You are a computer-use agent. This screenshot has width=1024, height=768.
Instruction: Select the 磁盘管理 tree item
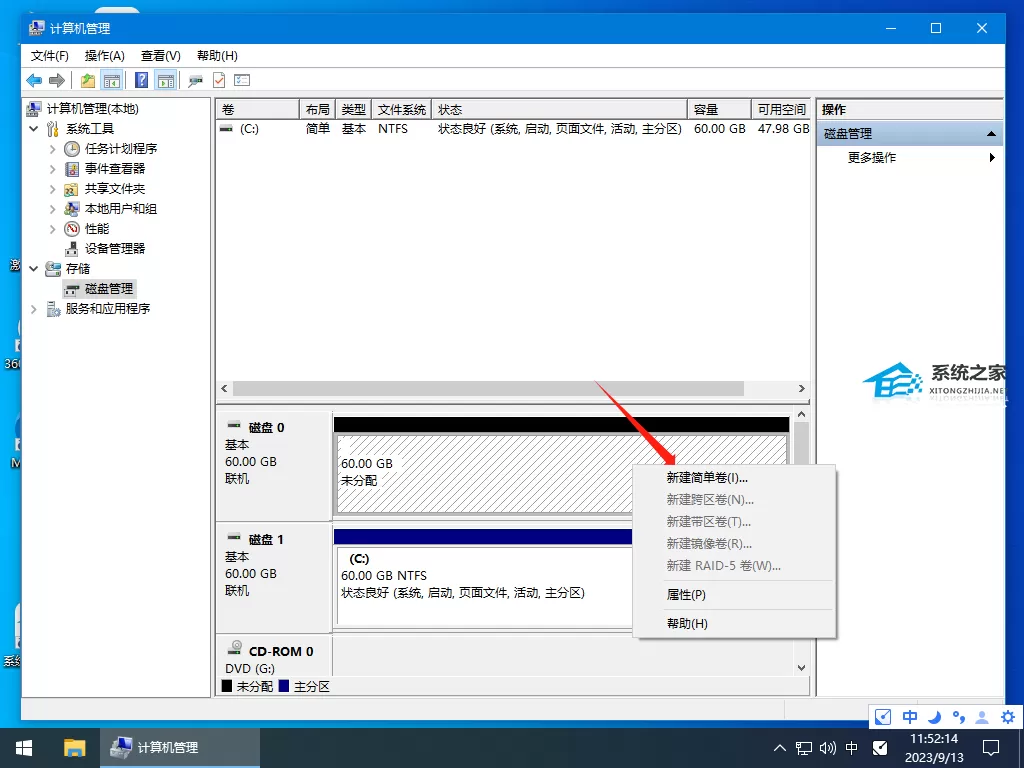[99, 289]
